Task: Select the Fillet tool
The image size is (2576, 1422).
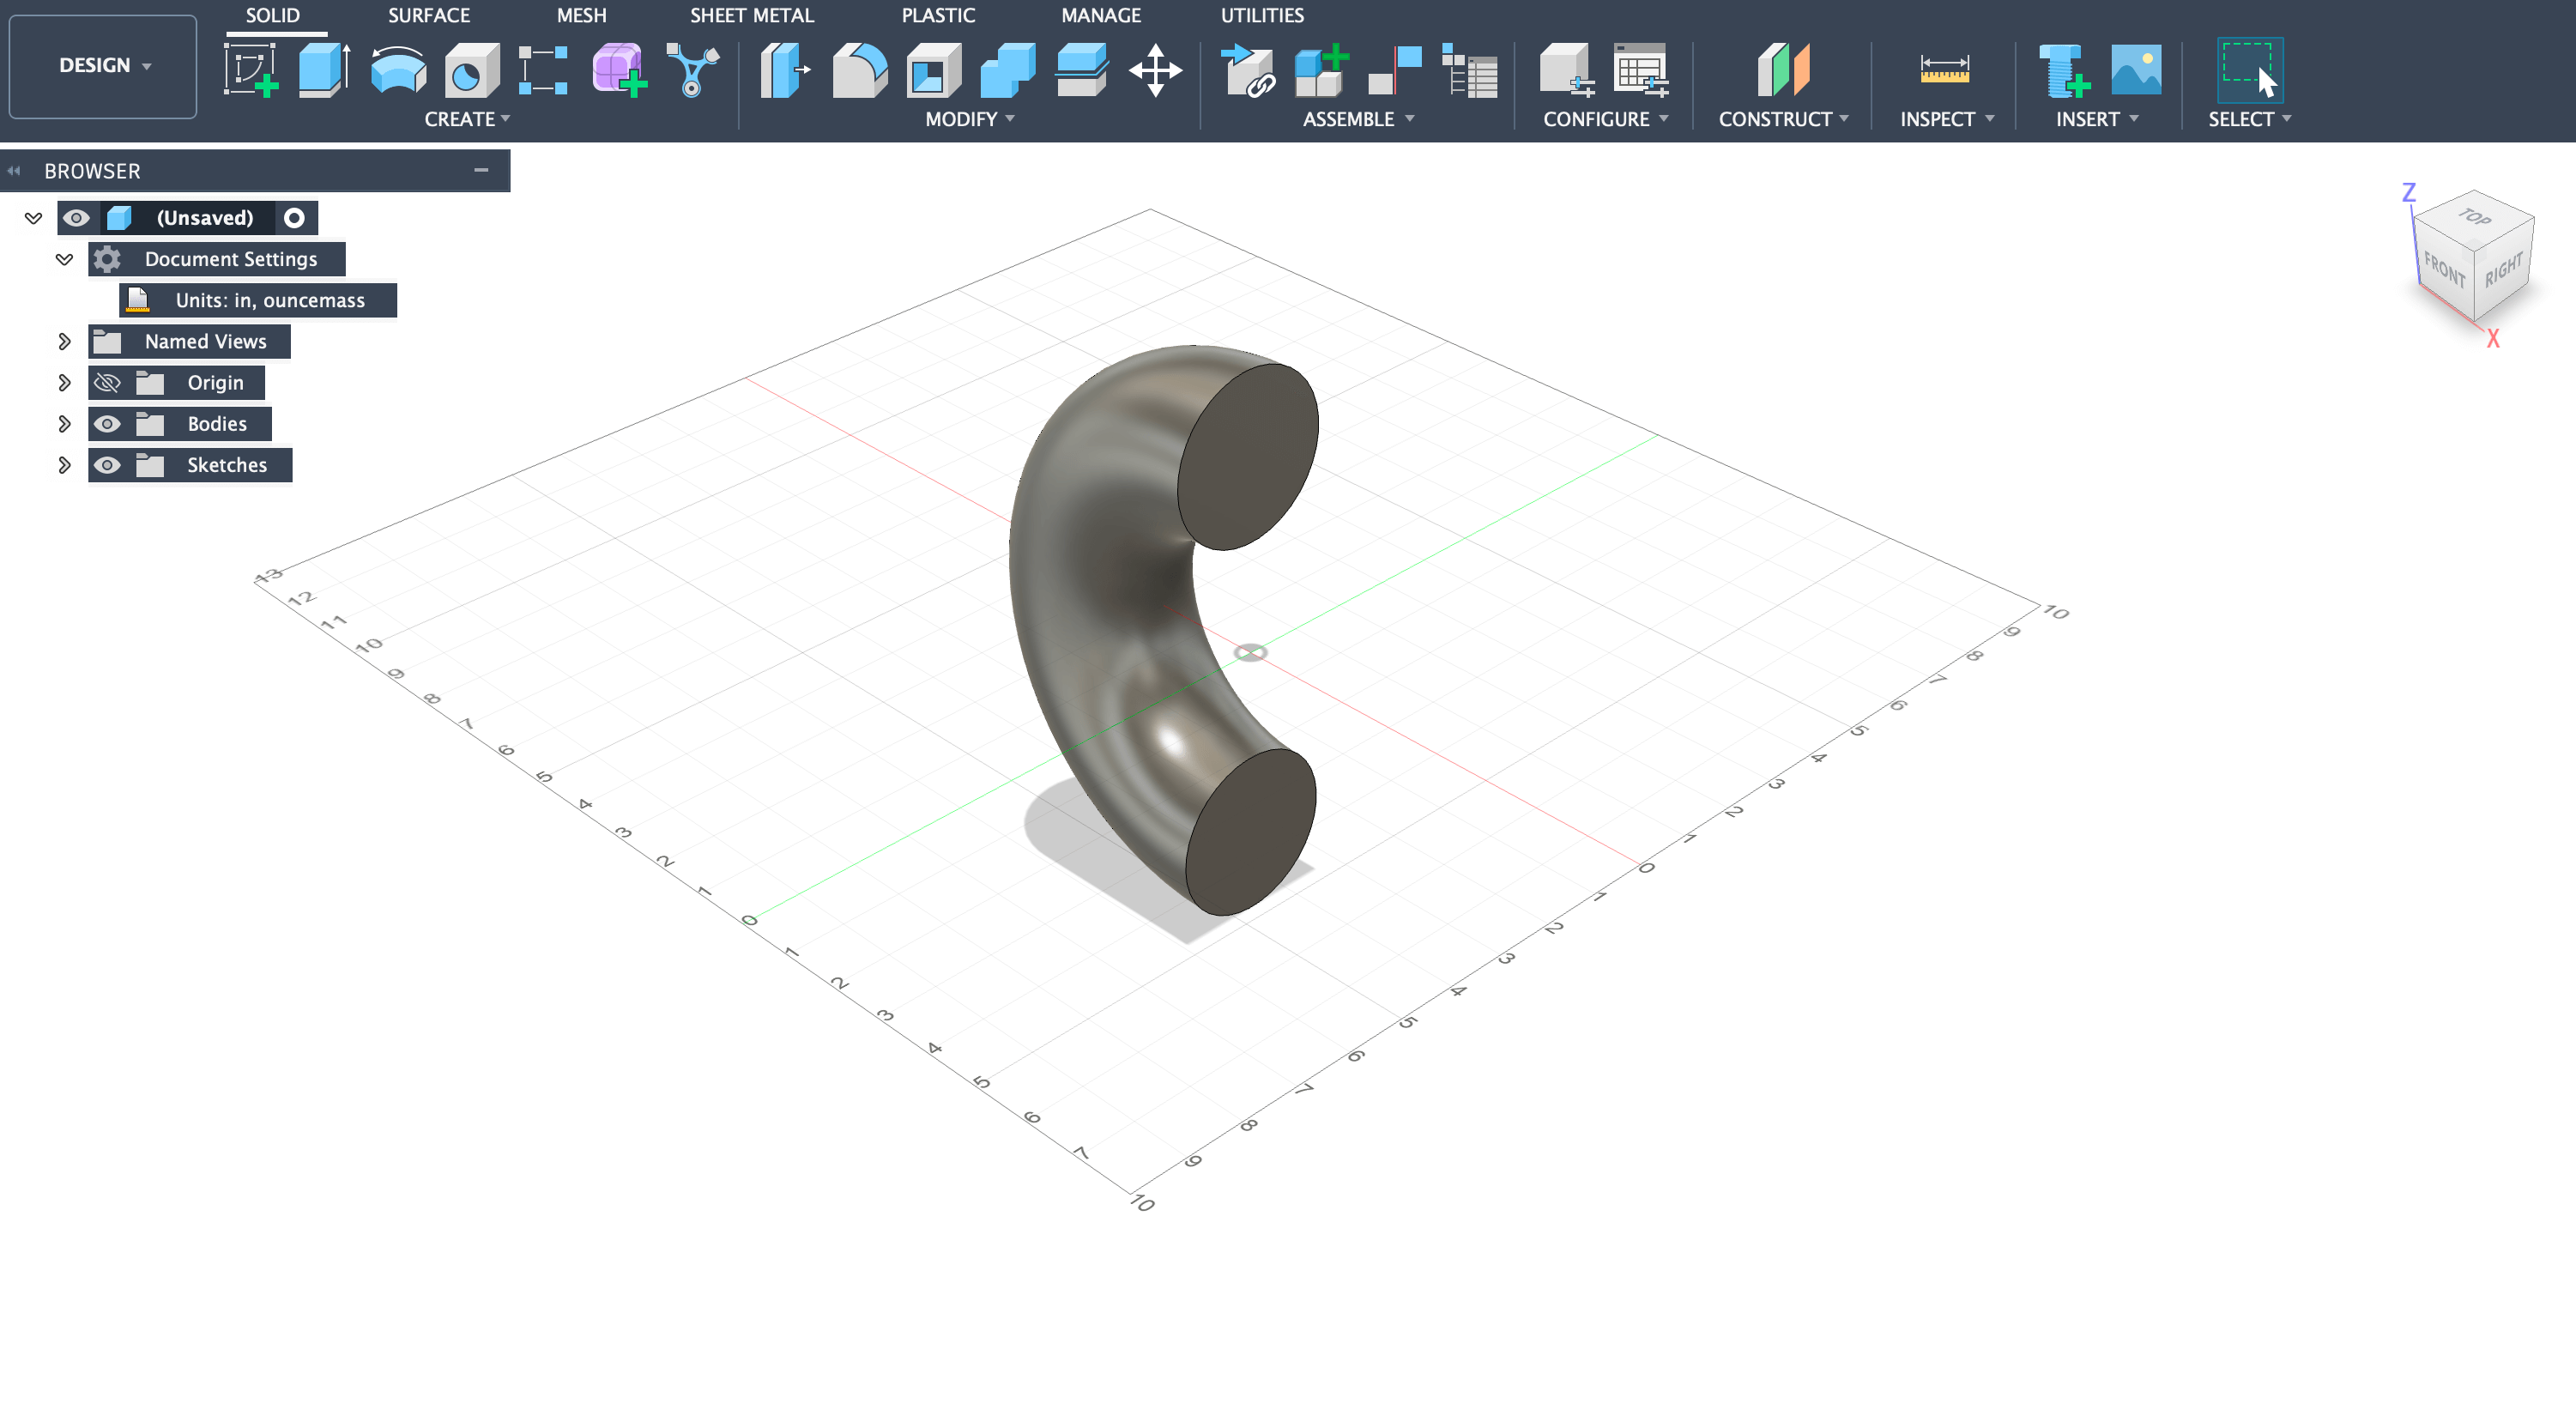Action: [x=859, y=70]
